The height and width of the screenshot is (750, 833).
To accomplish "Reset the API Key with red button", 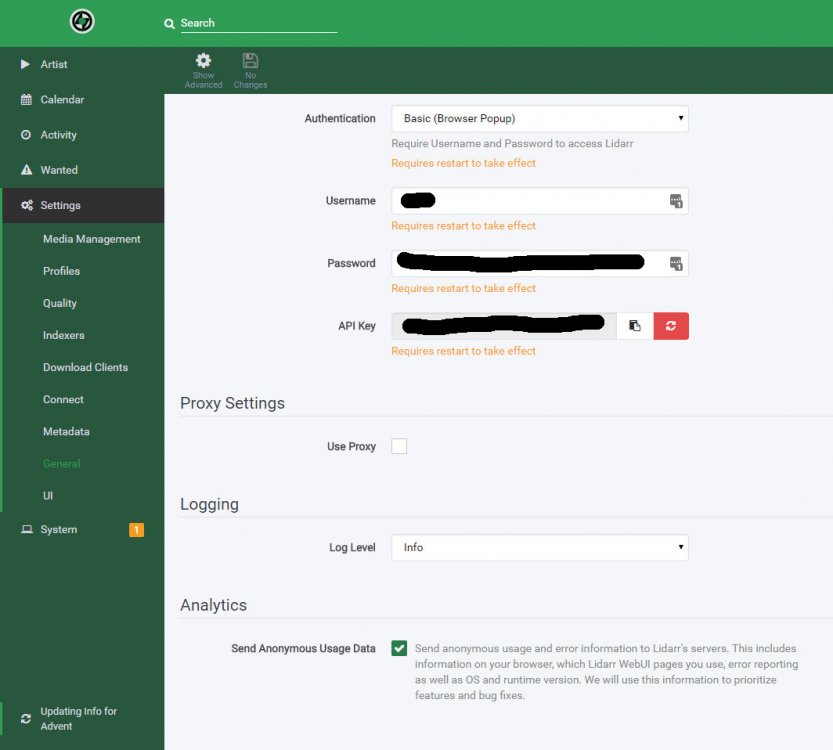I will tap(671, 326).
